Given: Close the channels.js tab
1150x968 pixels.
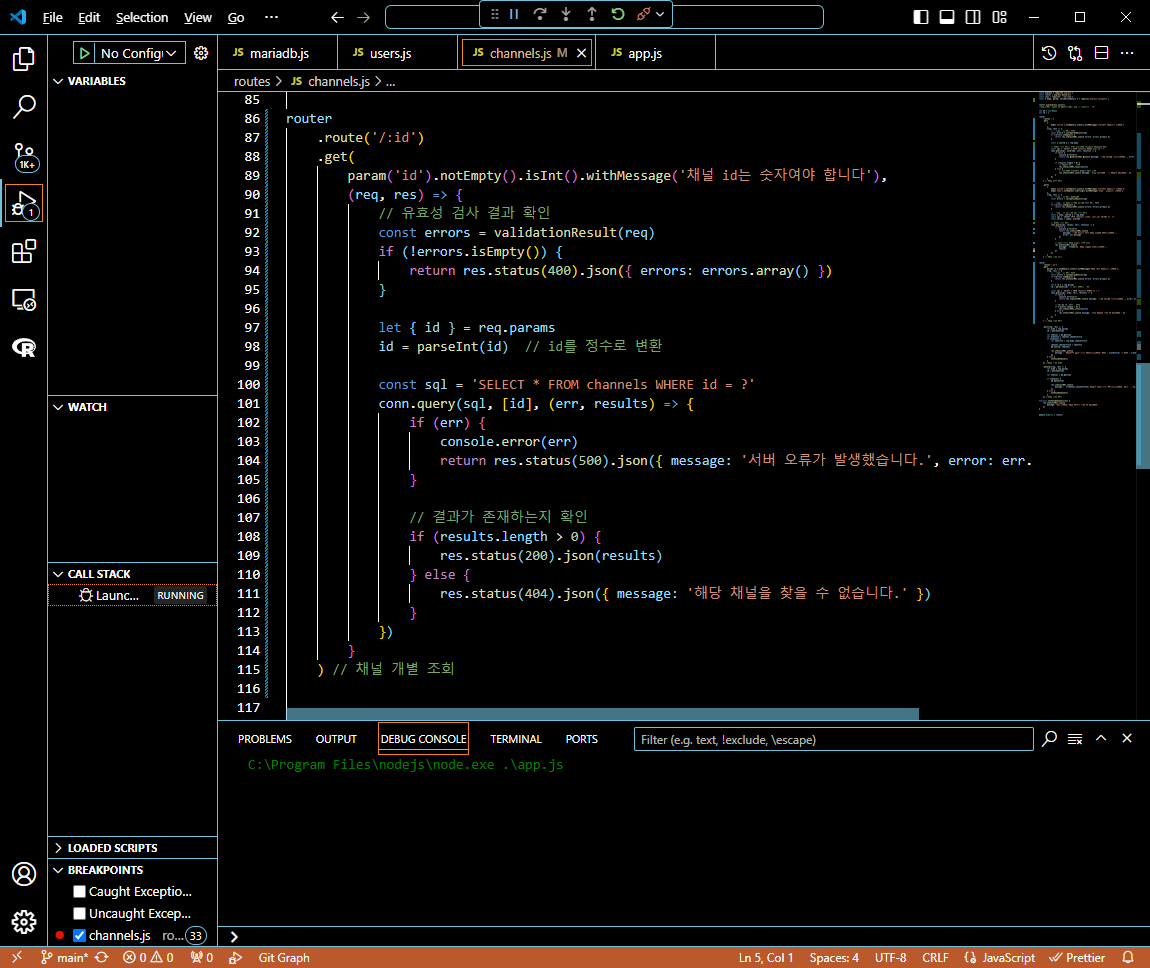Looking at the screenshot, I should [581, 53].
